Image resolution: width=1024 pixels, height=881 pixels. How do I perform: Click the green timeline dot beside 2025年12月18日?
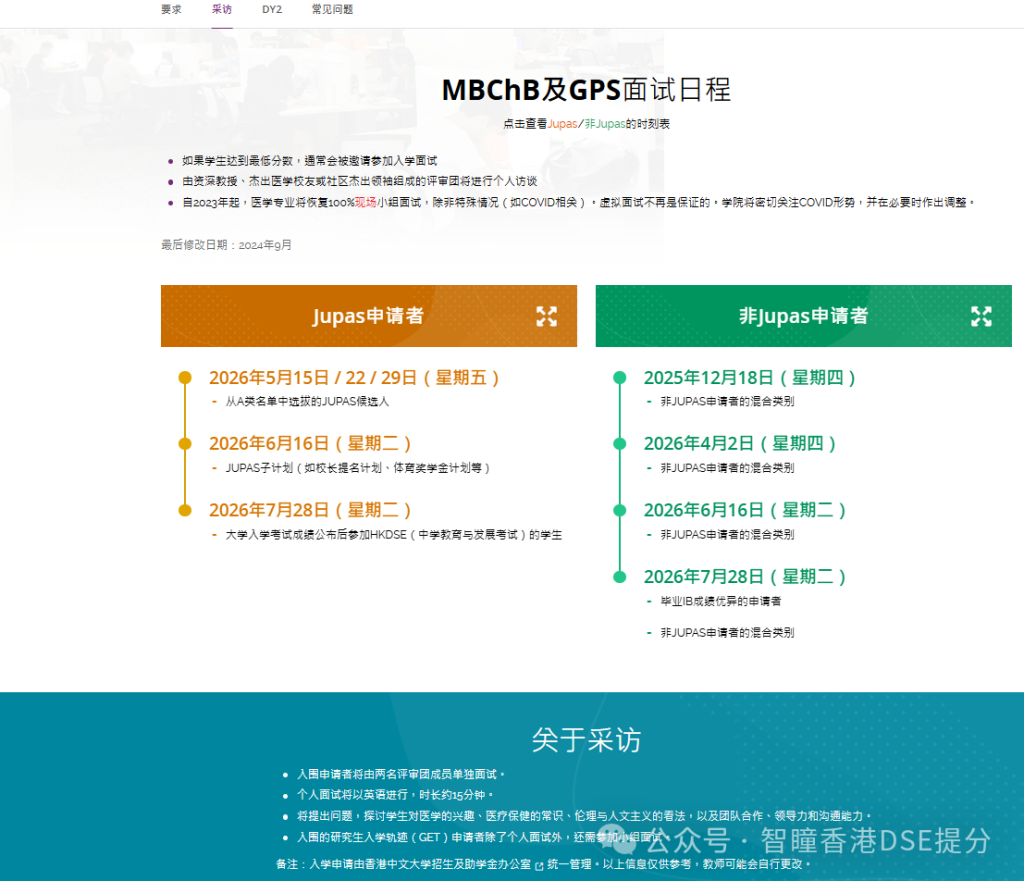click(x=620, y=377)
